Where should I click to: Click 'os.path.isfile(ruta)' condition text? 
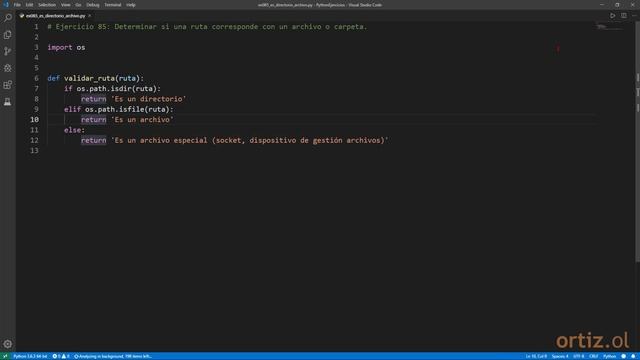127,109
